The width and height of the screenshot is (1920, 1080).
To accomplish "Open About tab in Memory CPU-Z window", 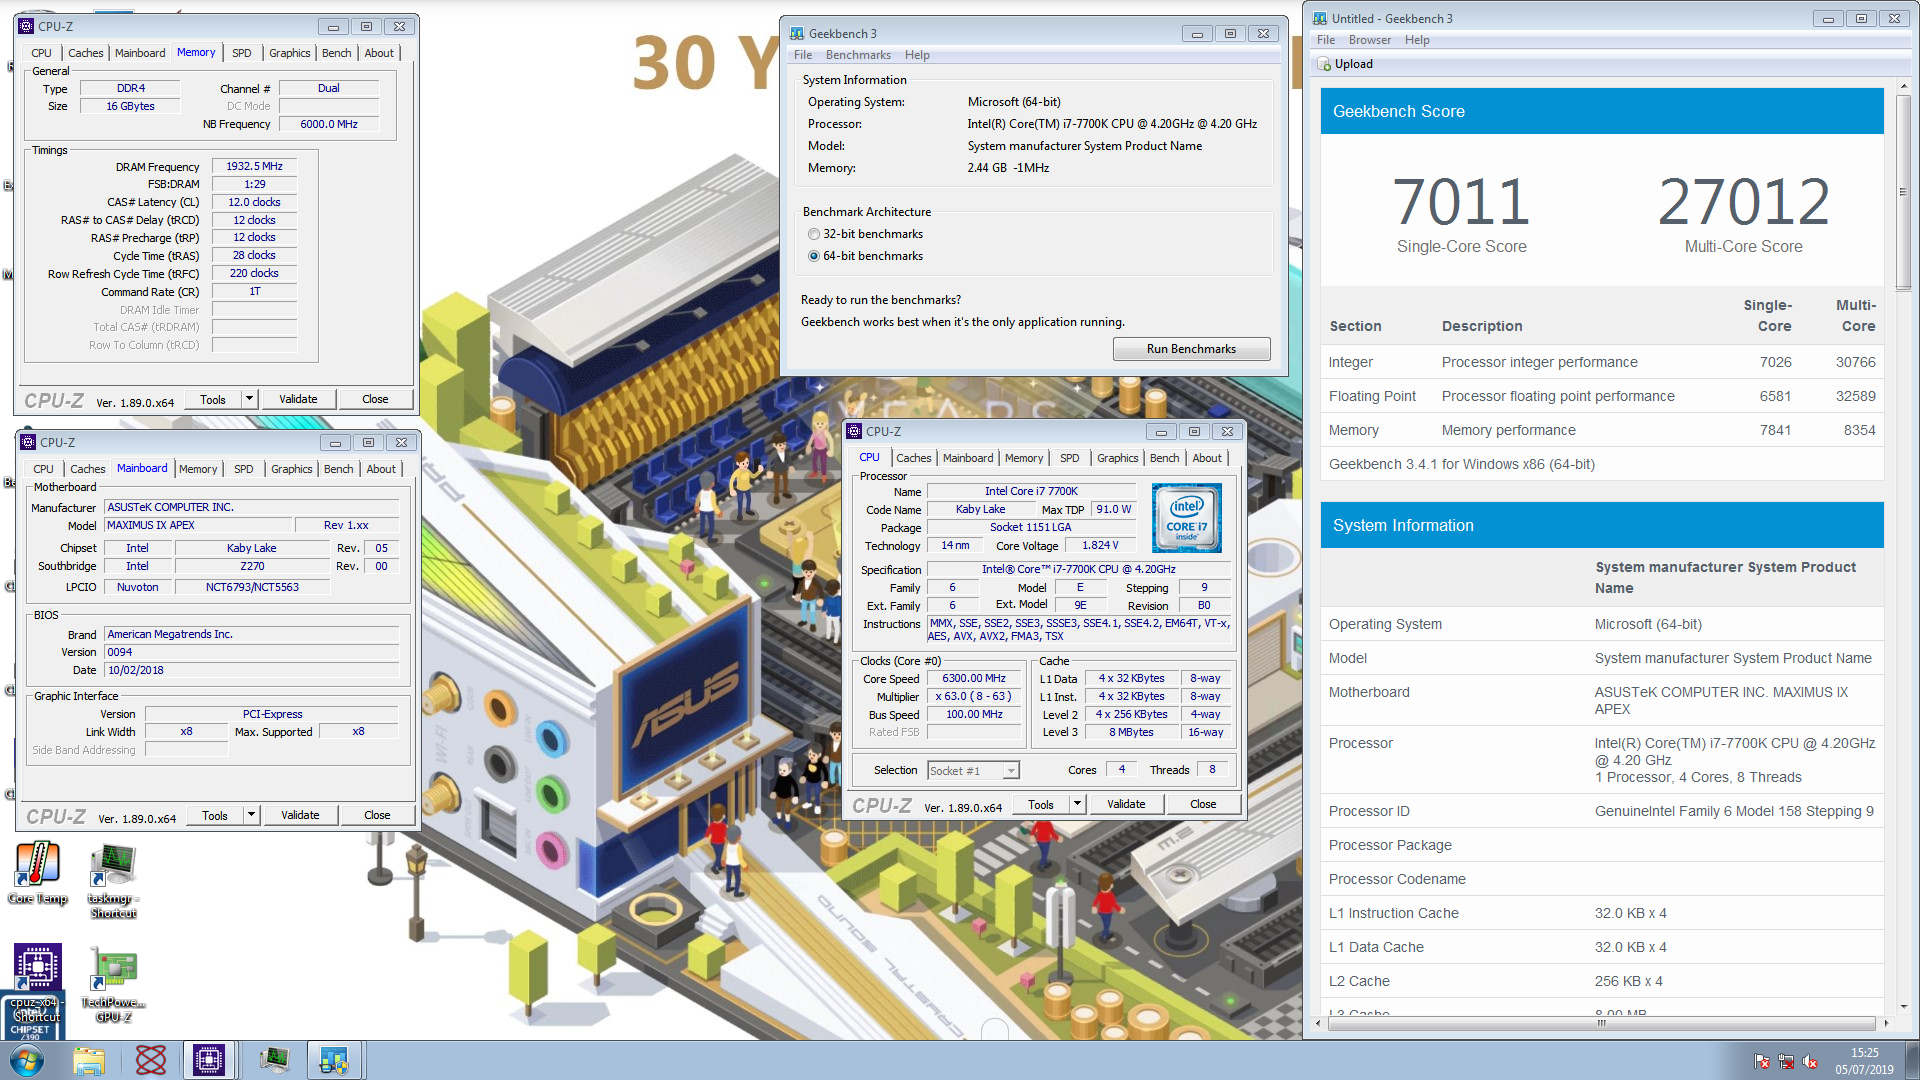I will [x=378, y=53].
